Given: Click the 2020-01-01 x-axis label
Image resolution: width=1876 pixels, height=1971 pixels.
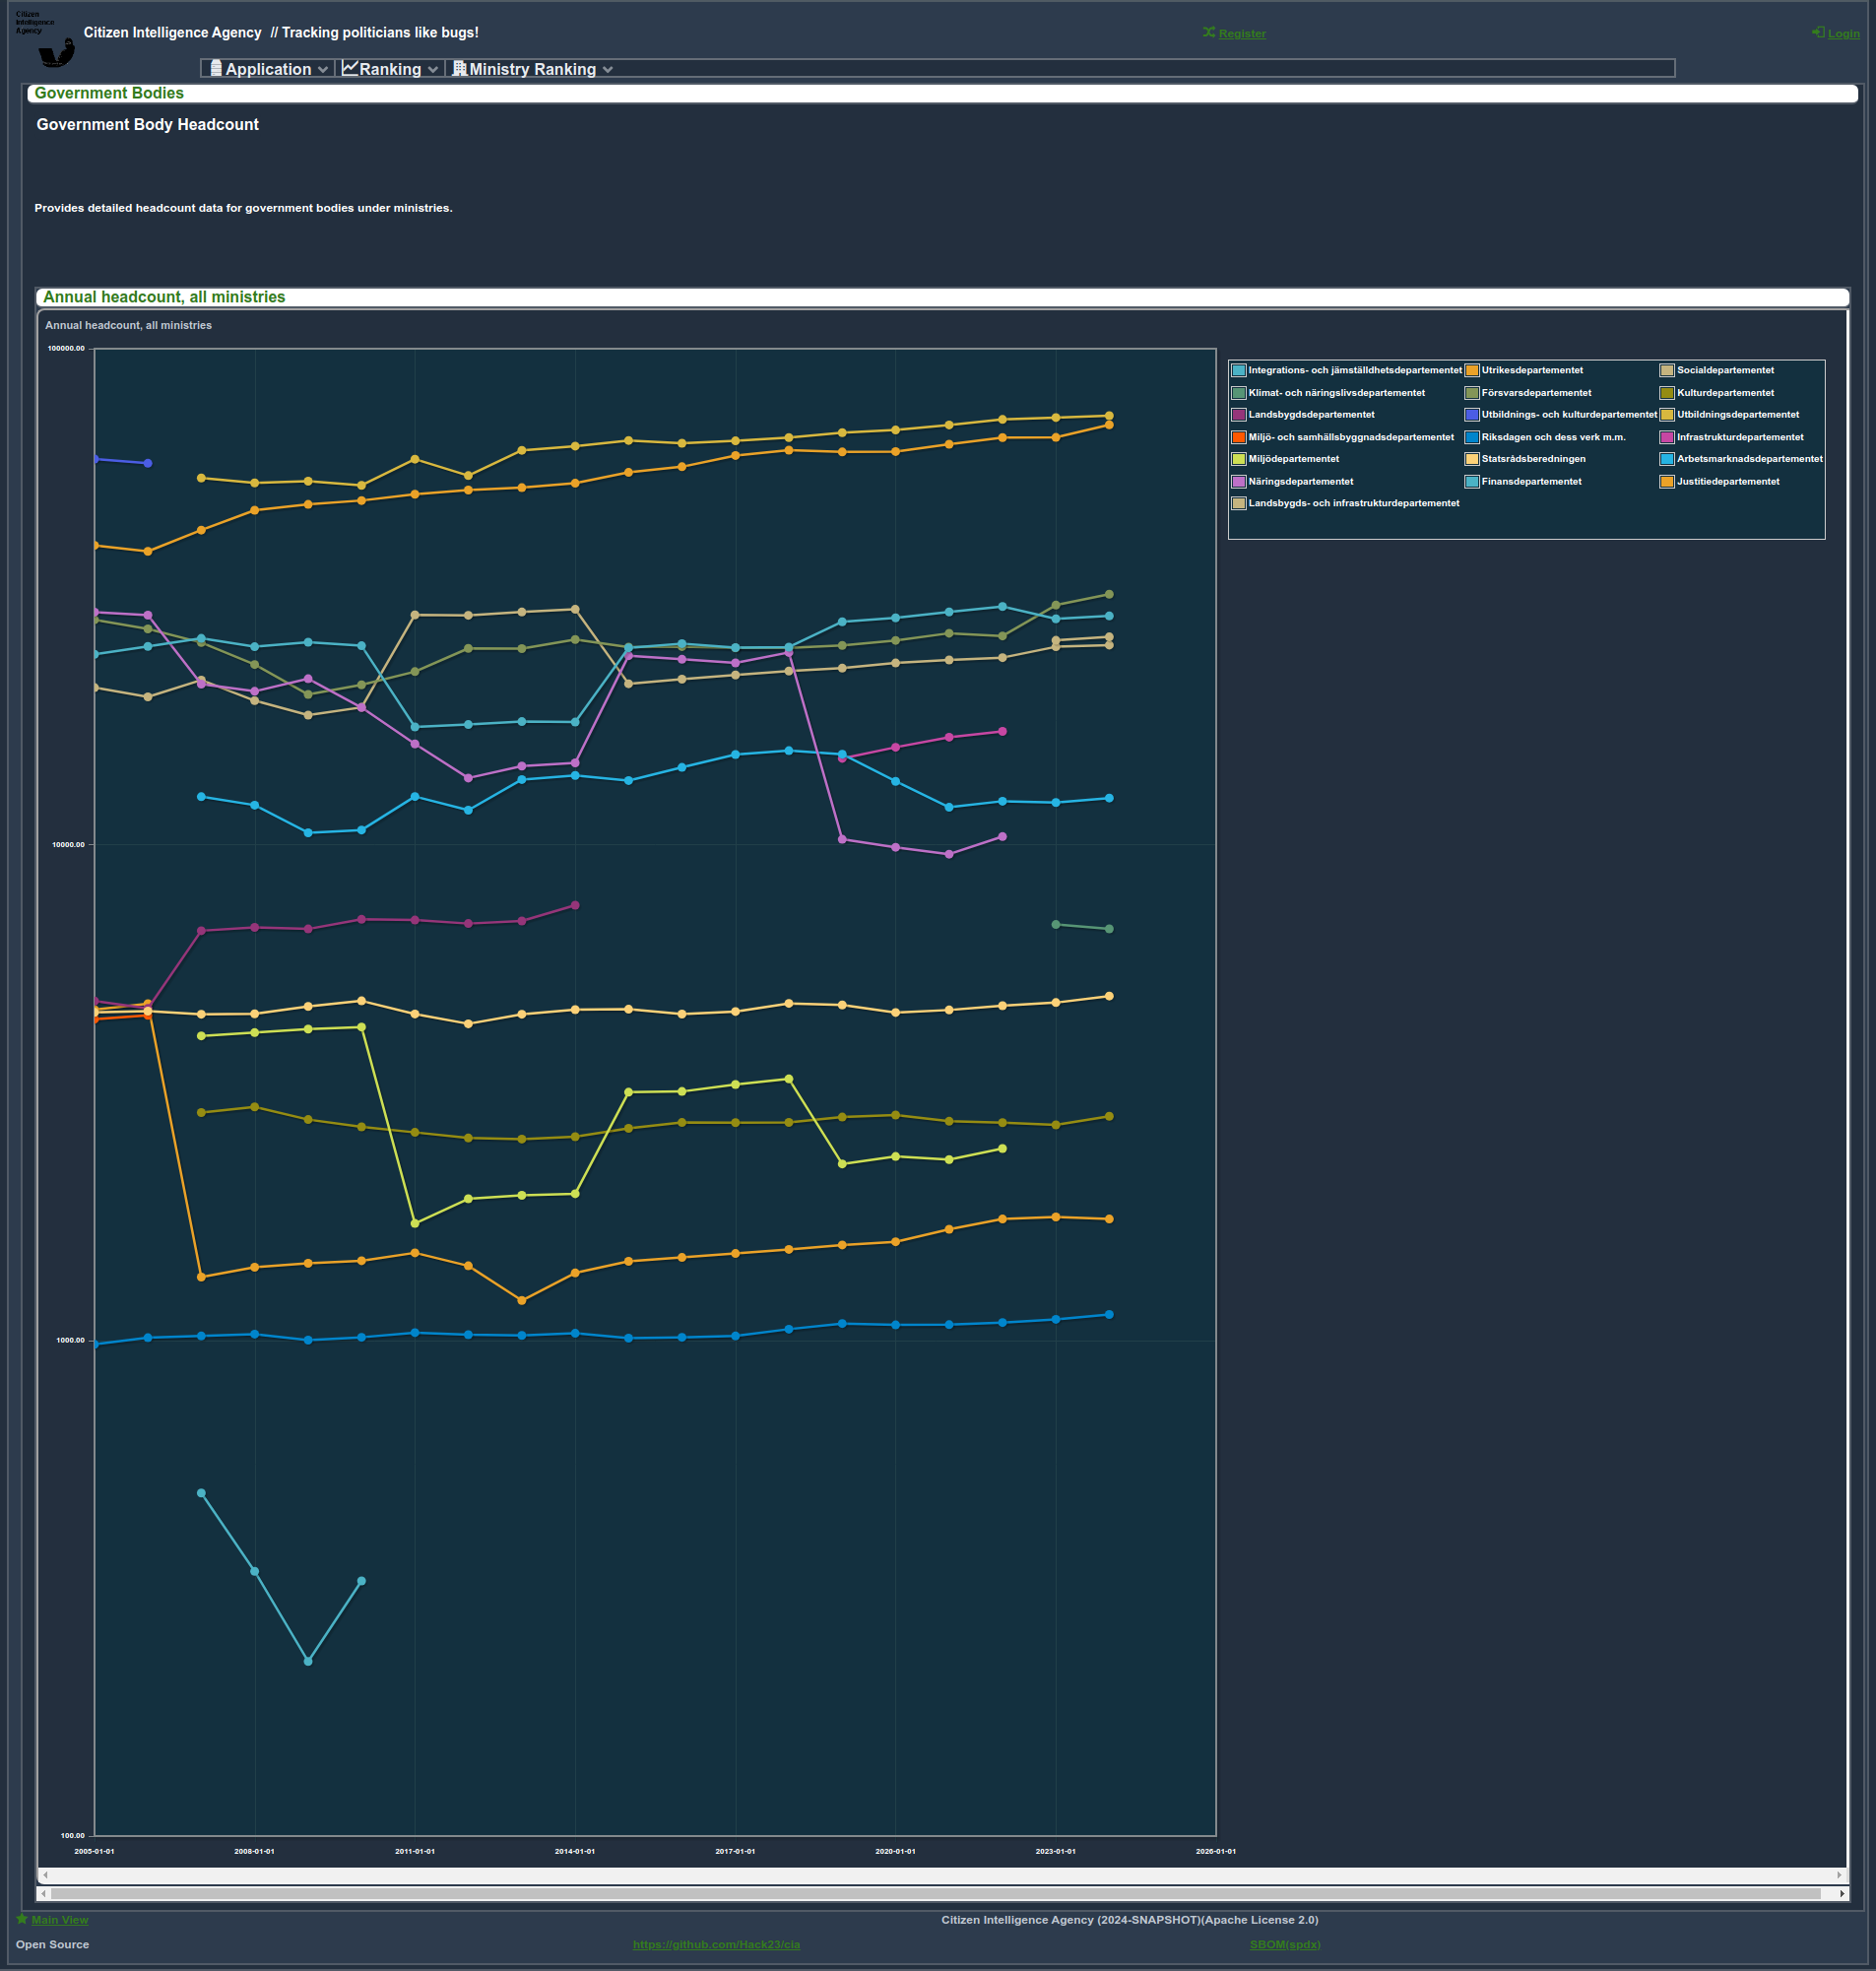Looking at the screenshot, I should (895, 1851).
